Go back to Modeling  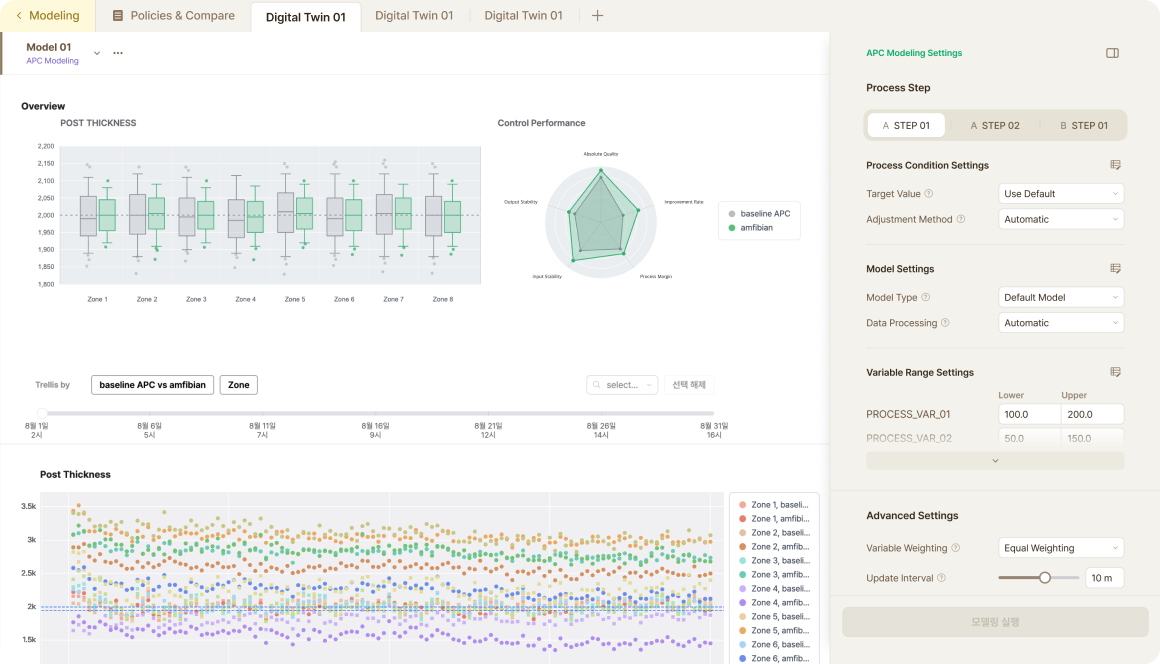point(47,16)
